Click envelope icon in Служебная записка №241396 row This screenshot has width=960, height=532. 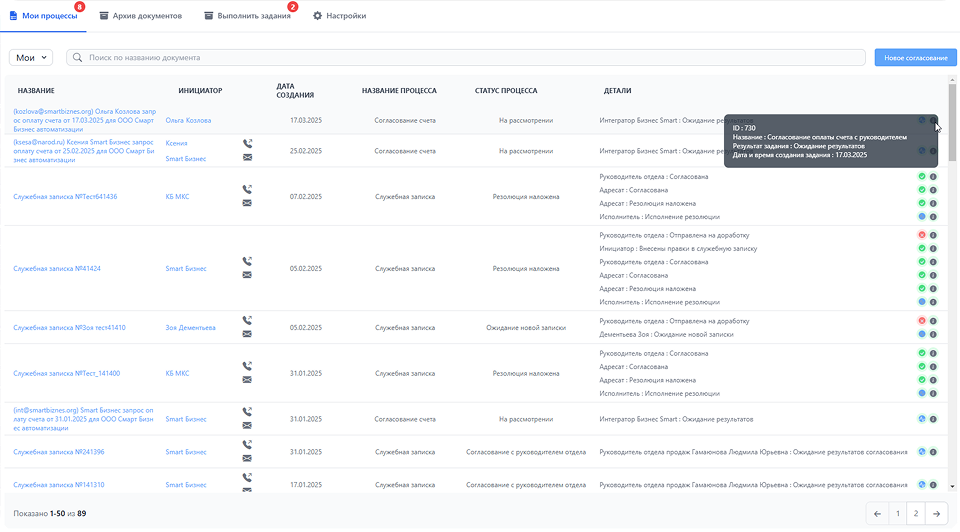click(247, 458)
